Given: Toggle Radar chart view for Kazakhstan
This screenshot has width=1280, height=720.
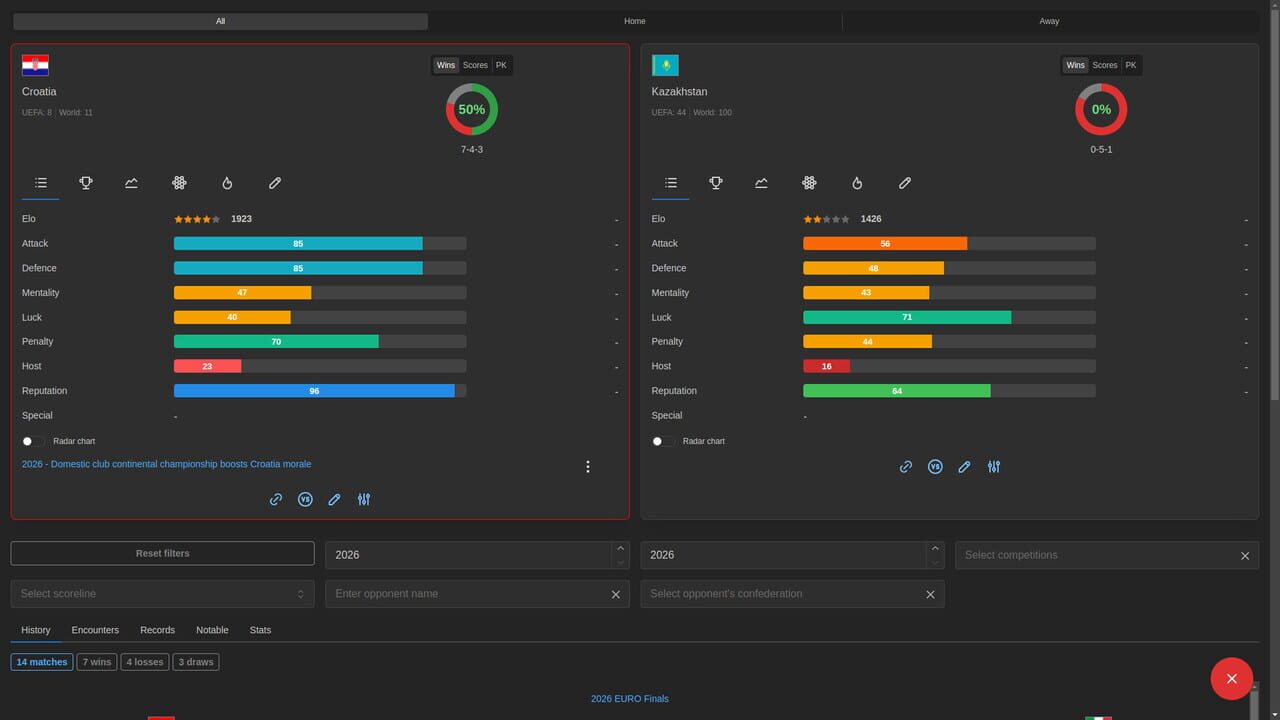Looking at the screenshot, I should pyautogui.click(x=657, y=441).
